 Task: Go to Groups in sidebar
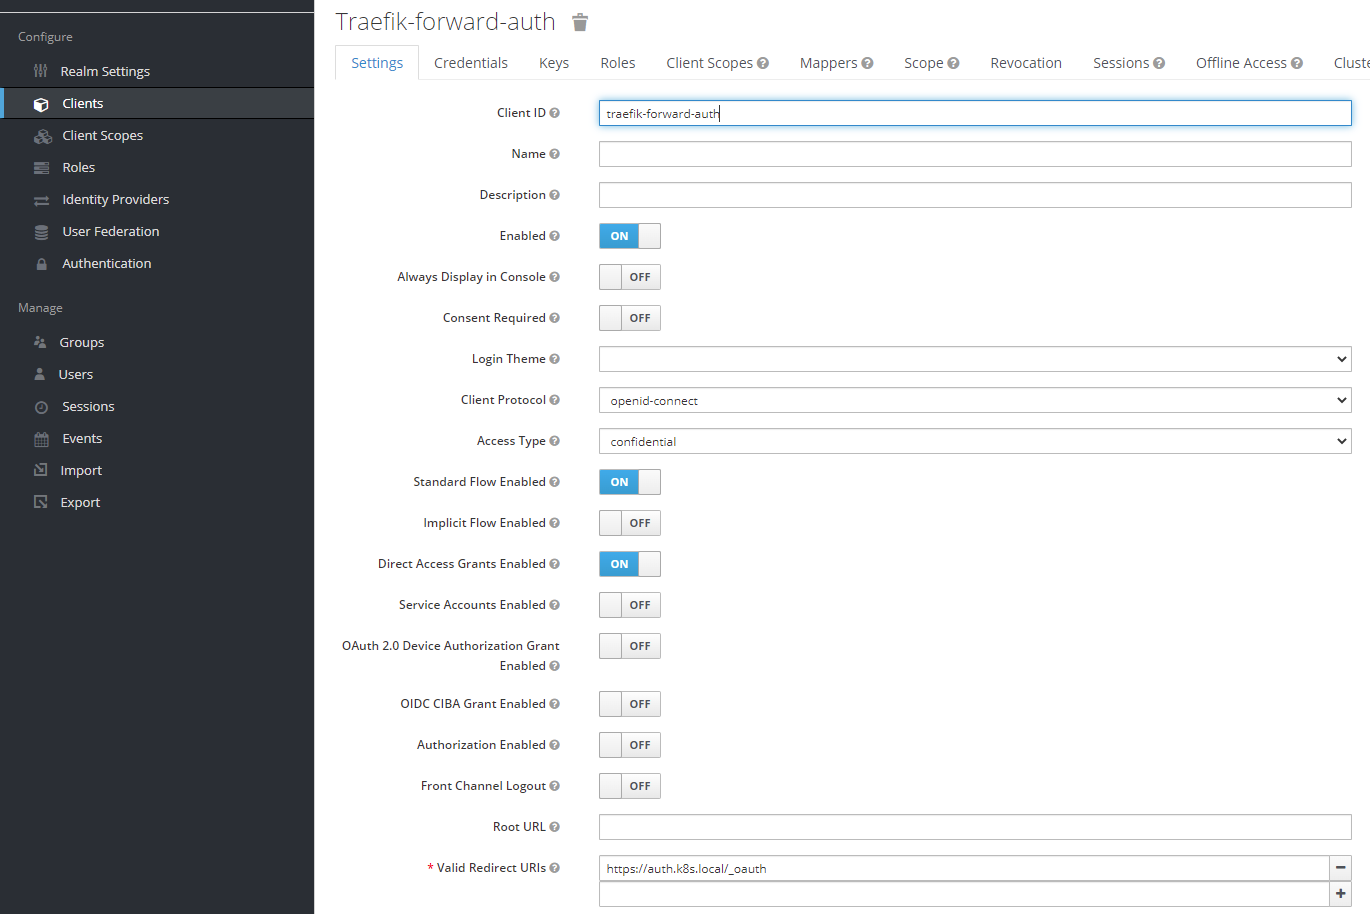(82, 342)
